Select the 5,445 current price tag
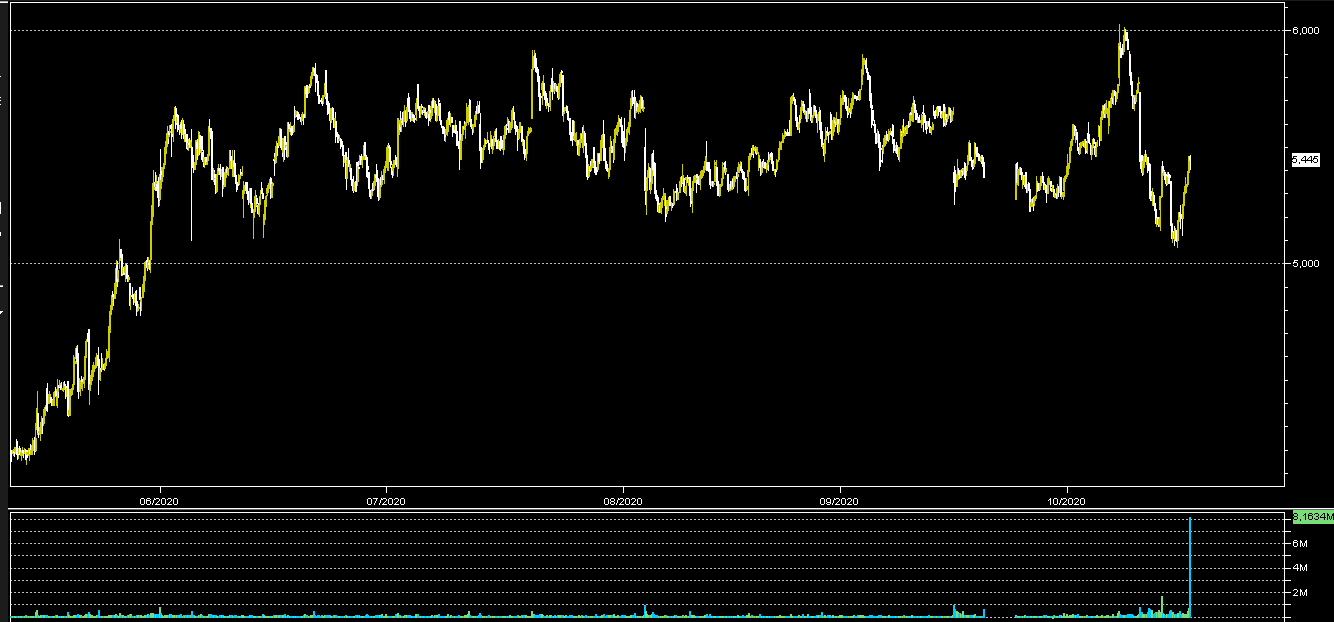This screenshot has height=622, width=1334. (x=1306, y=160)
